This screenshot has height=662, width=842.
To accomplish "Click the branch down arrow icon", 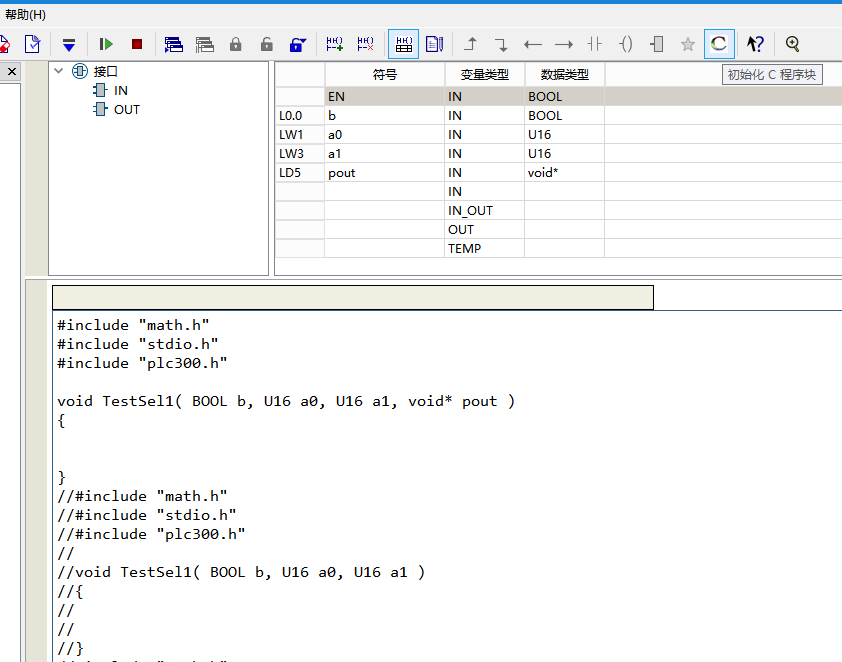I will [502, 44].
